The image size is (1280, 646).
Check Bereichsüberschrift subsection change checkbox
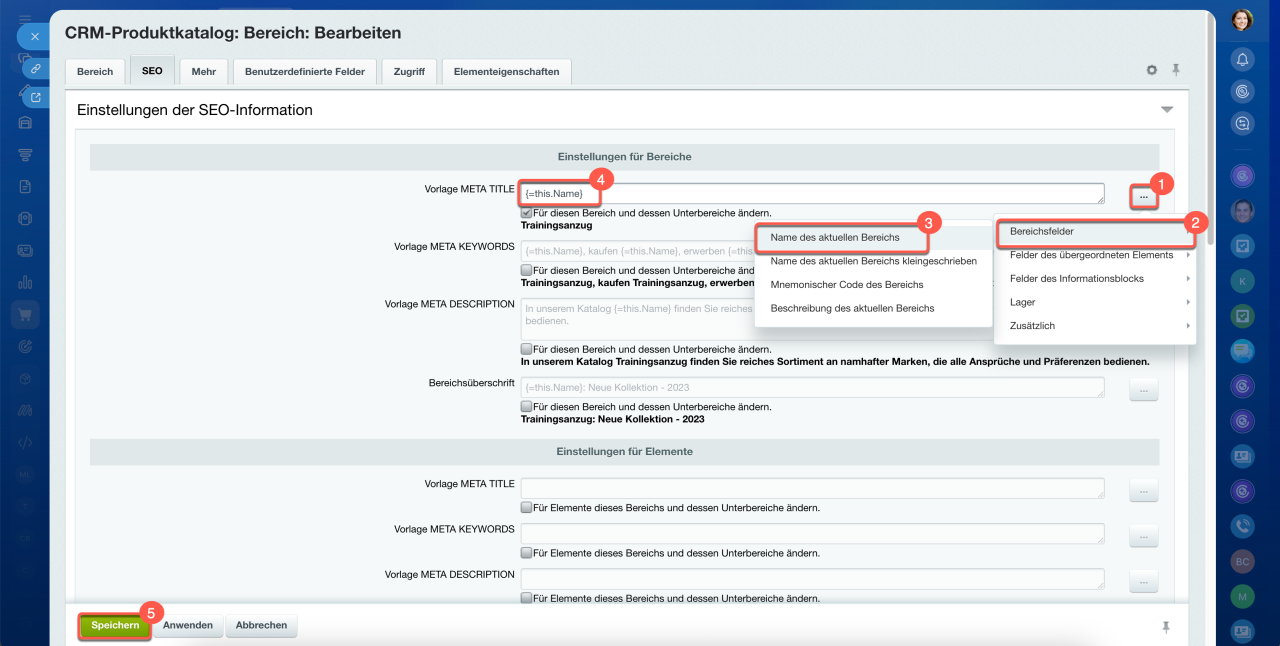(526, 407)
